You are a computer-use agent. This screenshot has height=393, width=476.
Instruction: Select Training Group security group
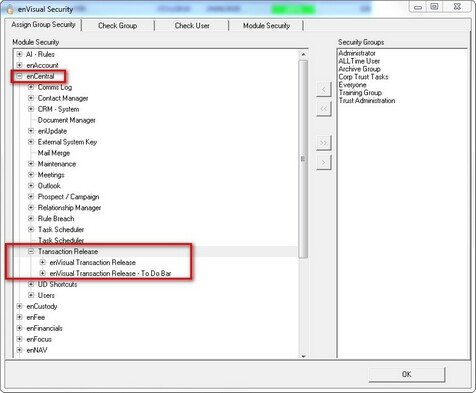[360, 93]
